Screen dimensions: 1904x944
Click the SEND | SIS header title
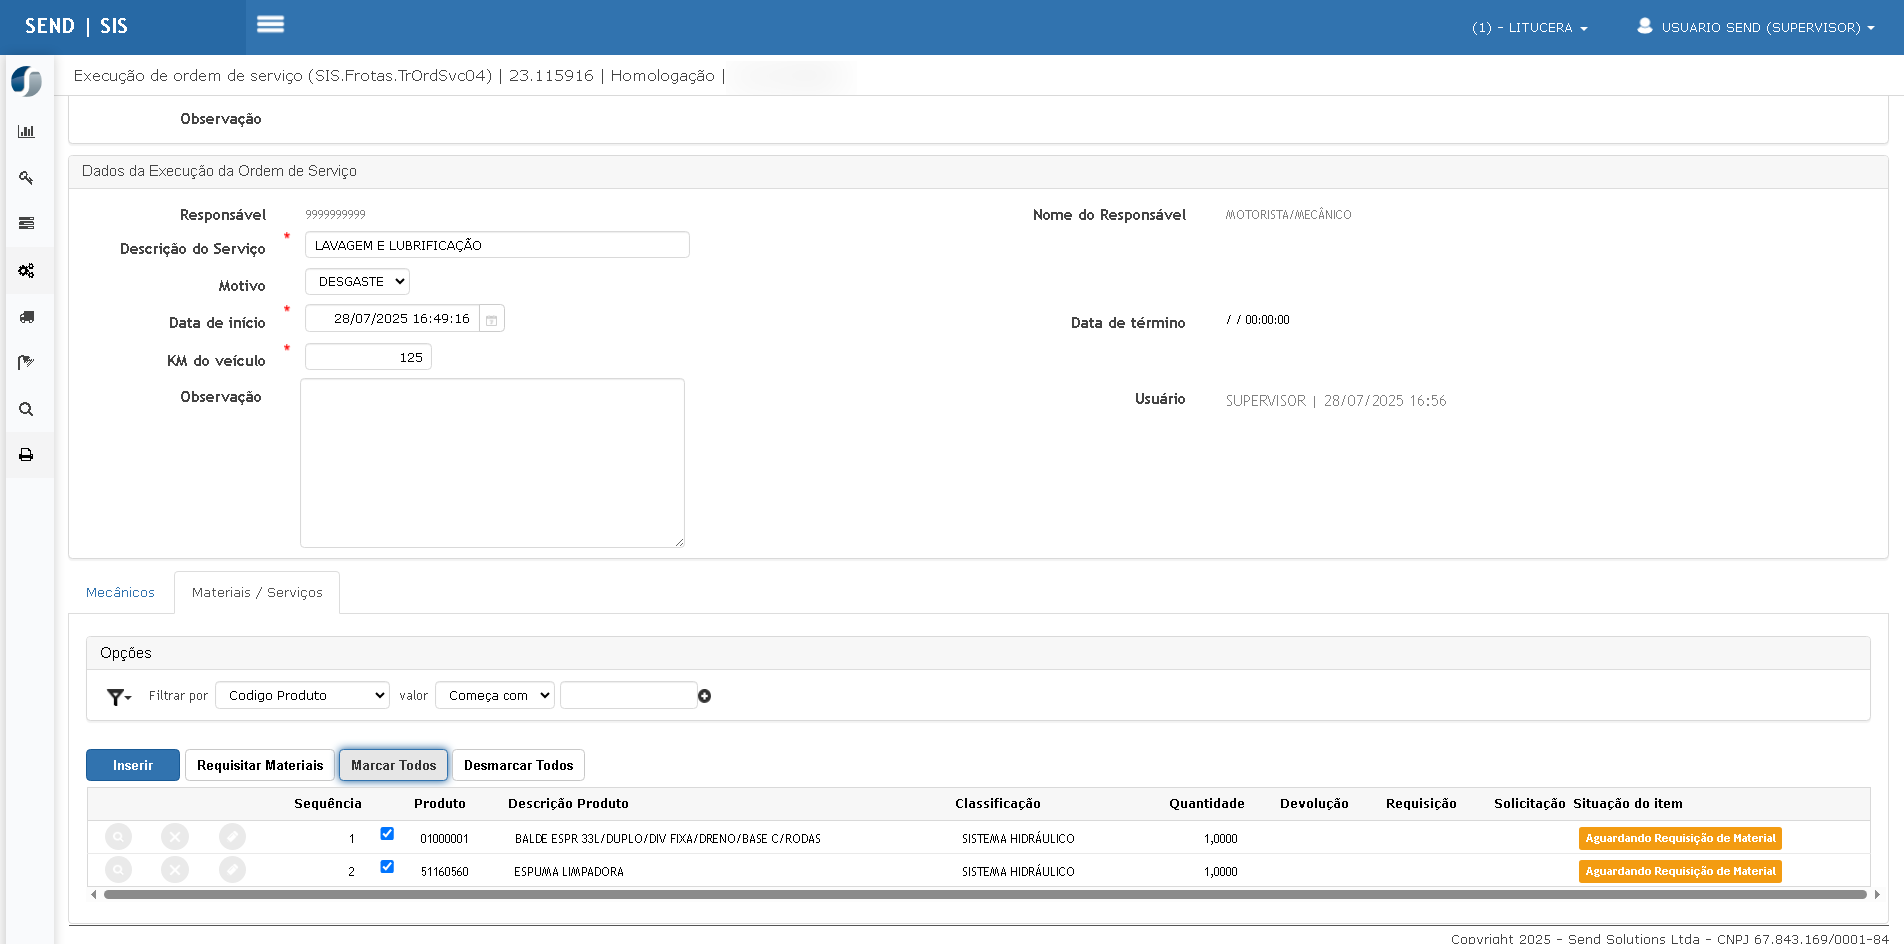[x=76, y=26]
